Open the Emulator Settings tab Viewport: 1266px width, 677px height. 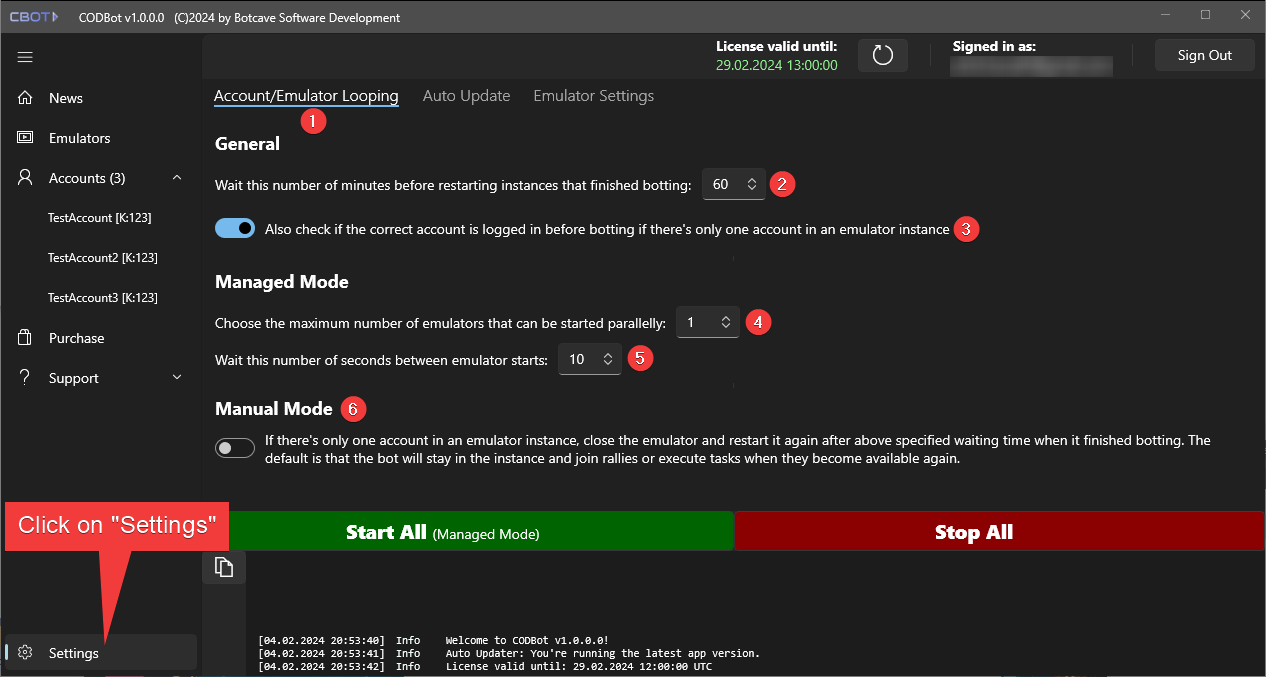point(593,96)
